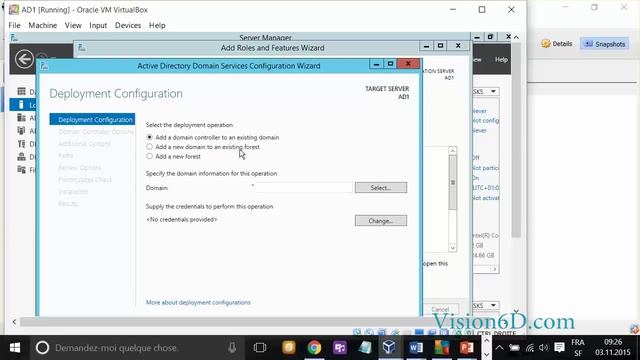Click the Domain text input field
The width and height of the screenshot is (640, 360).
pyautogui.click(x=303, y=188)
